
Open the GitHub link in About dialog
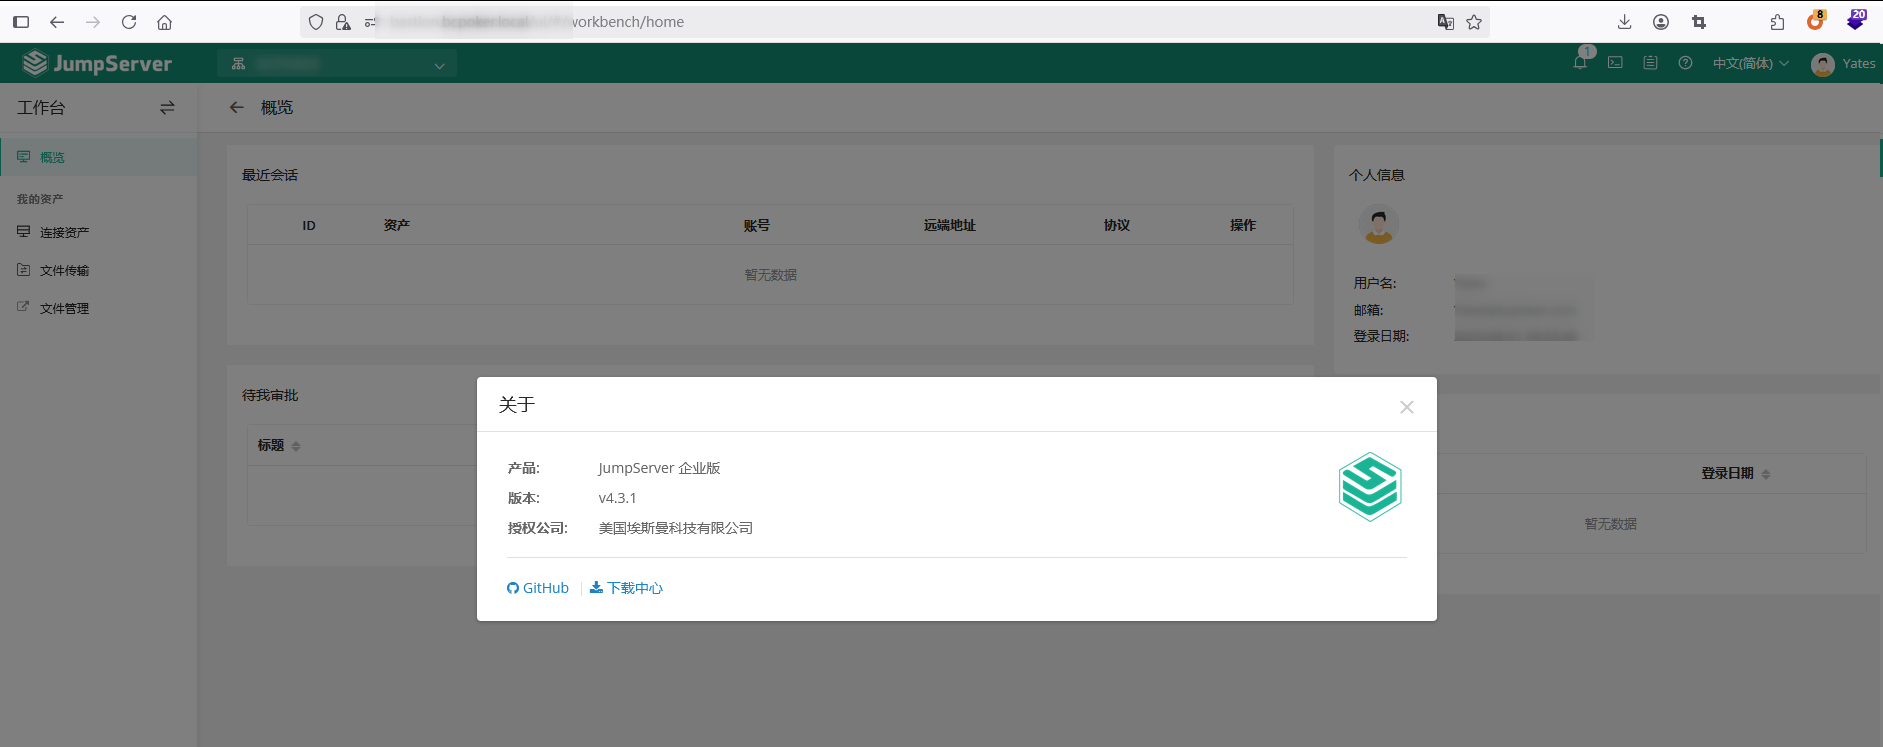(x=538, y=588)
